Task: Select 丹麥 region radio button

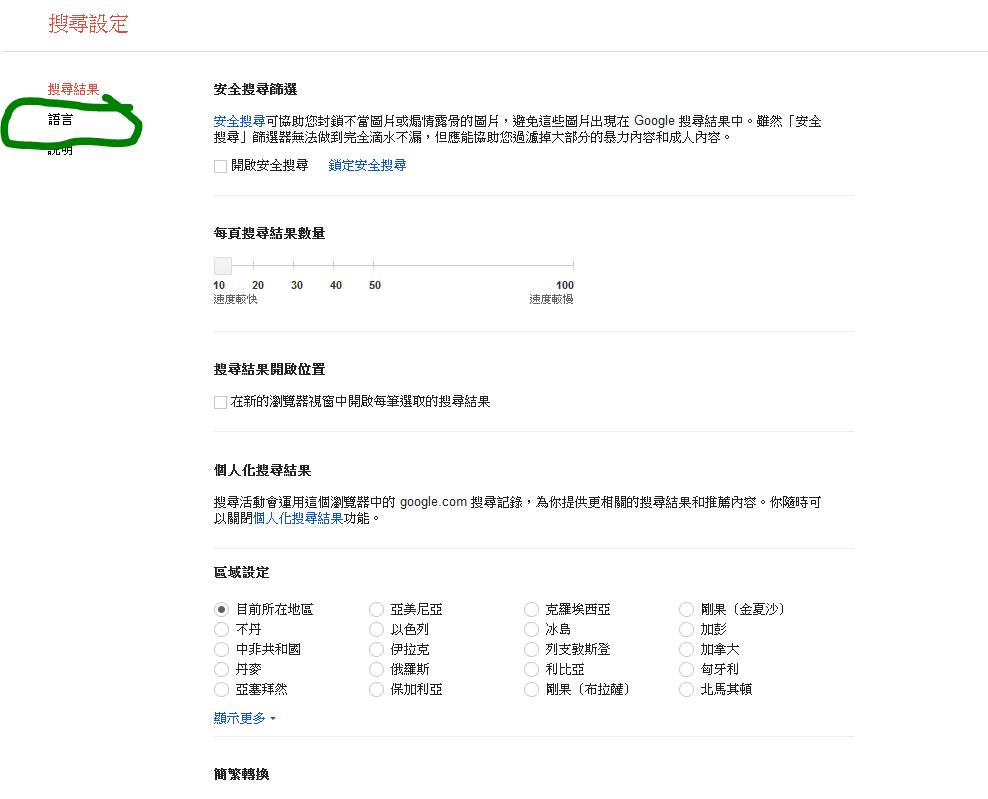Action: click(x=222, y=669)
